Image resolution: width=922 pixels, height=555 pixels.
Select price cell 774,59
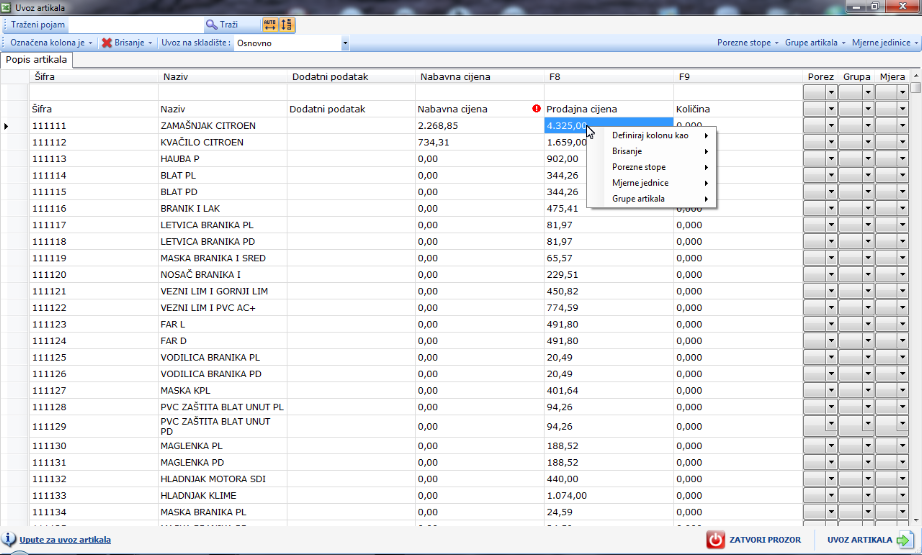[x=609, y=307]
